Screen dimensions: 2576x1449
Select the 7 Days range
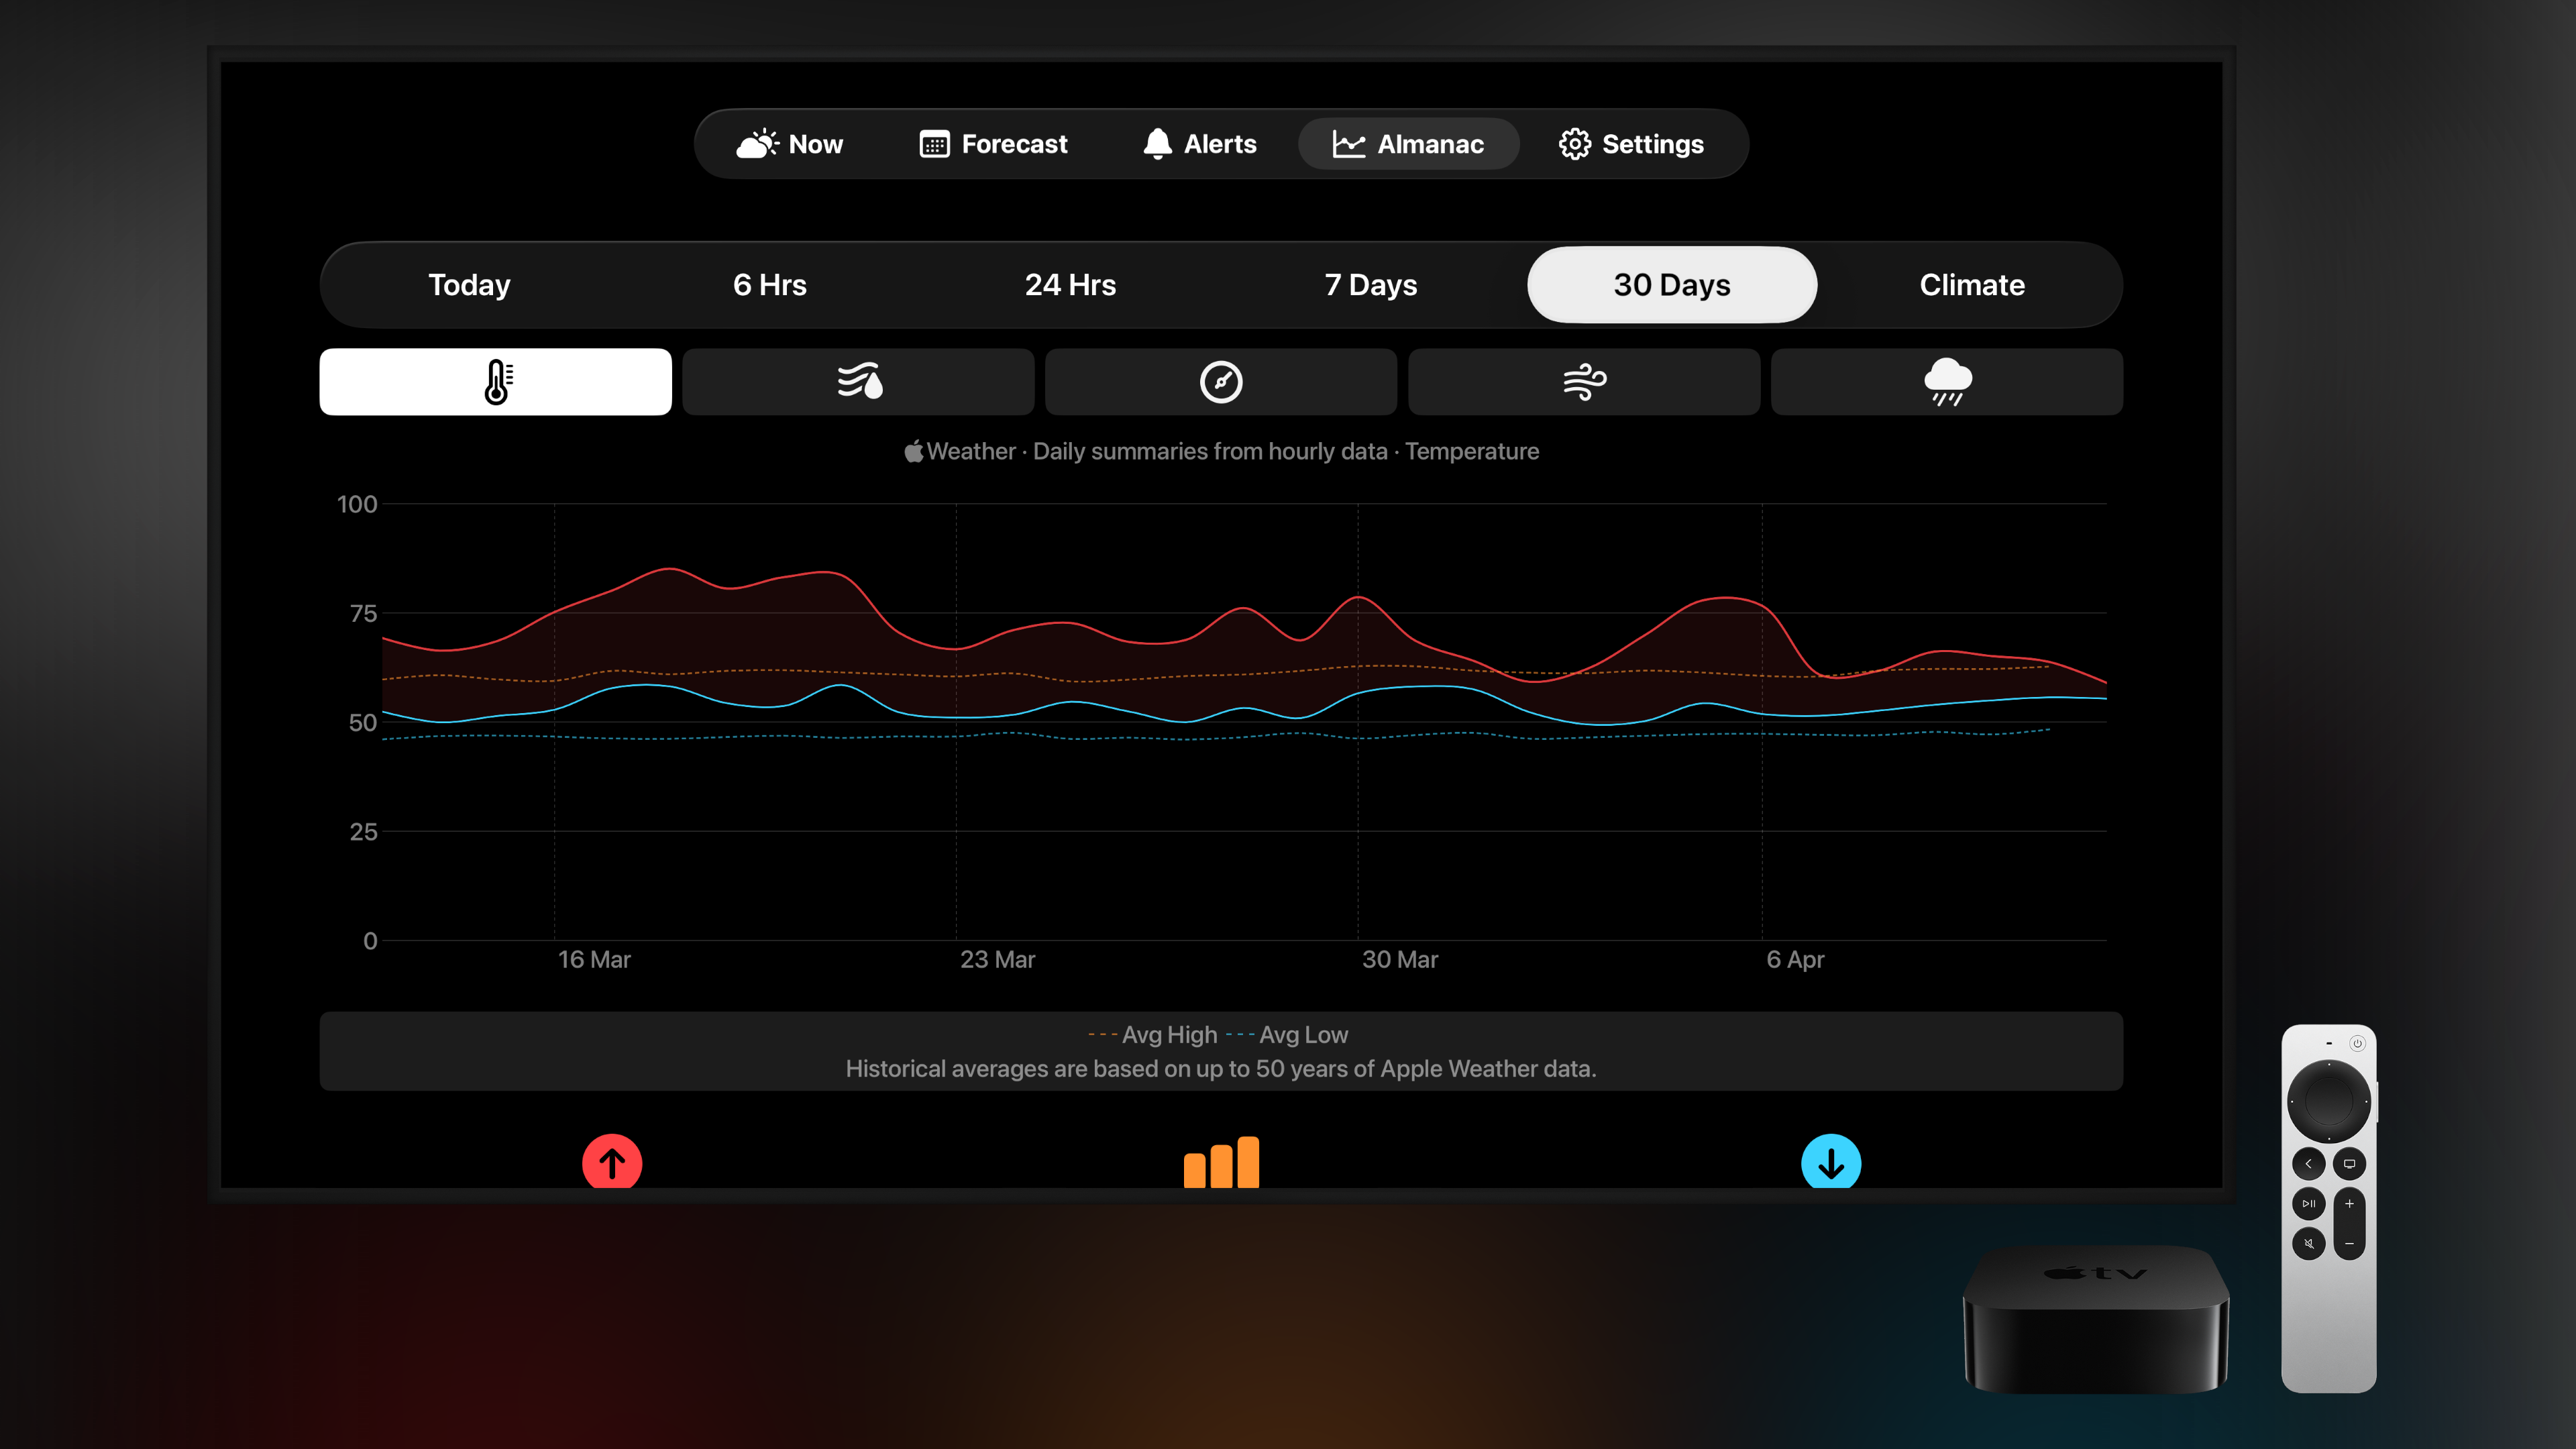pyautogui.click(x=1370, y=285)
